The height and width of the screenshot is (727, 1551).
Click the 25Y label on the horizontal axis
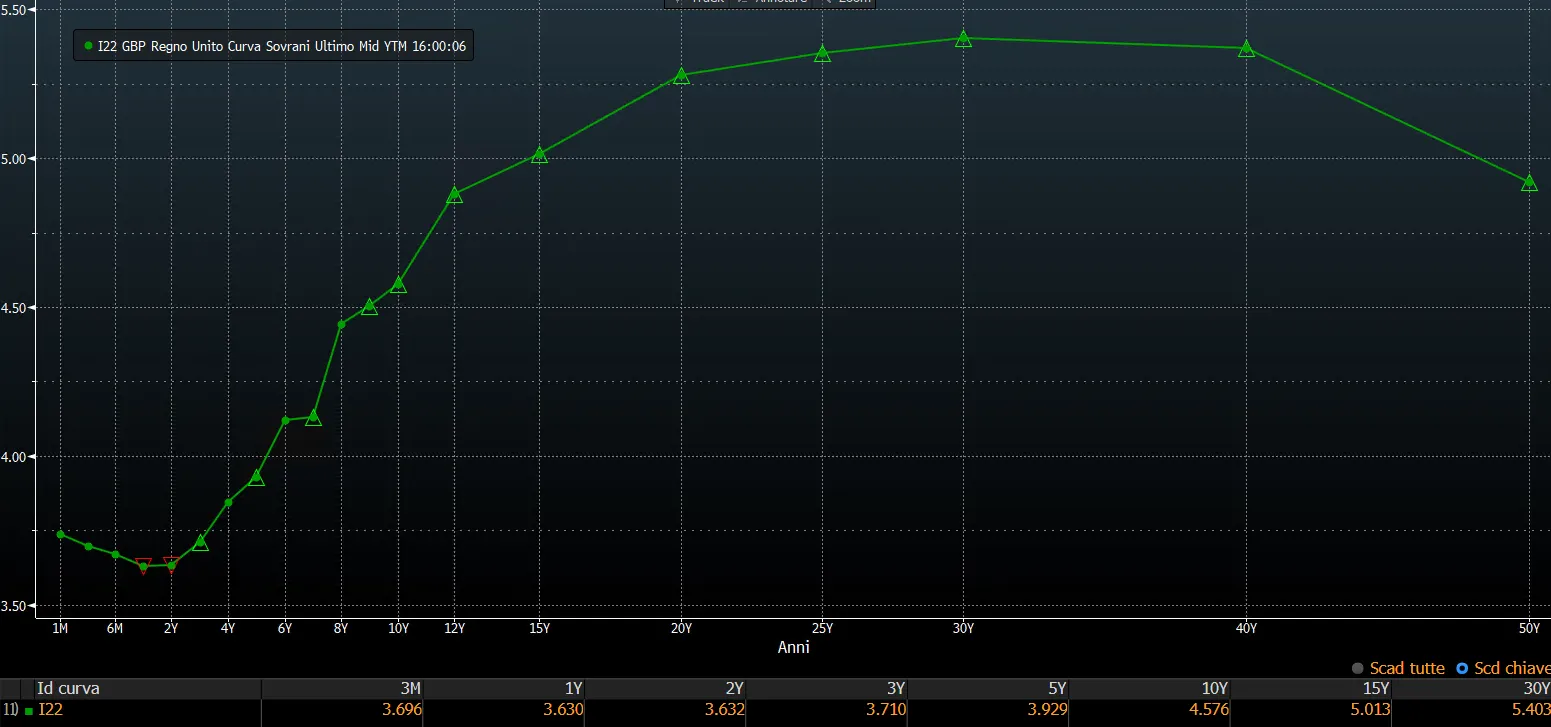pyautogui.click(x=822, y=628)
